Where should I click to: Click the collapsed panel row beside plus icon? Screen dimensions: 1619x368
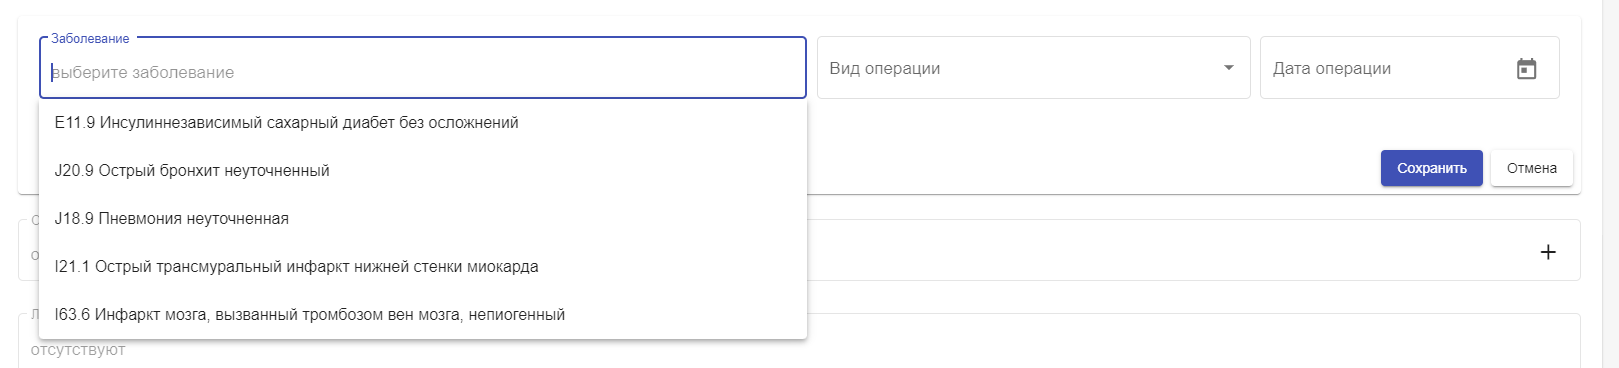click(1193, 250)
